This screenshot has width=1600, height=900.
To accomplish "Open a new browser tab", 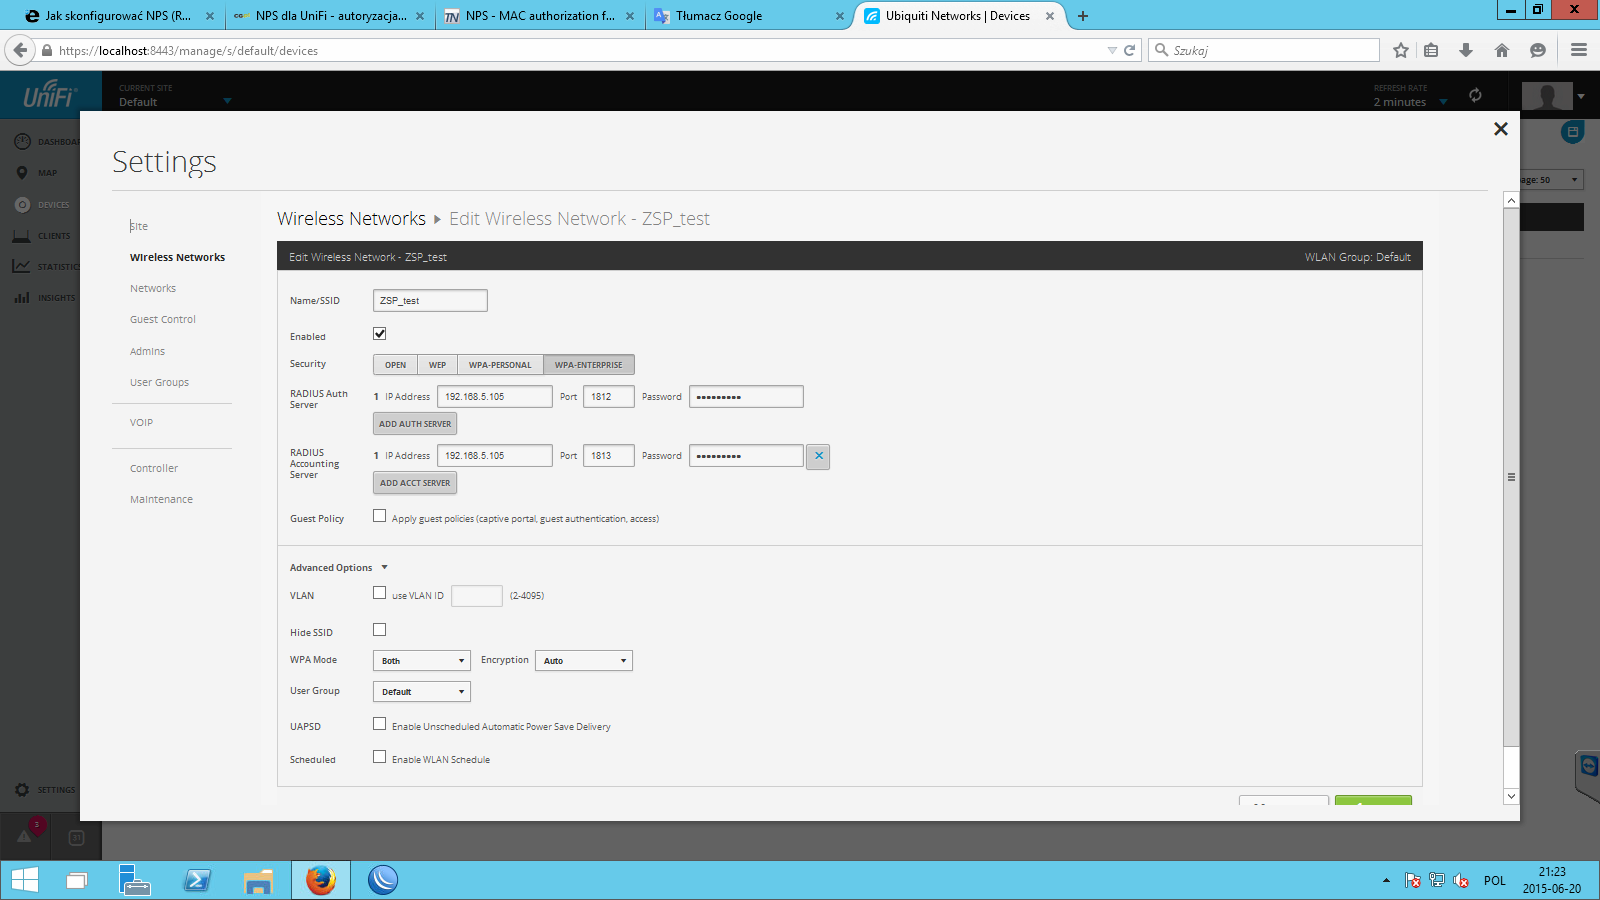I will (1082, 16).
